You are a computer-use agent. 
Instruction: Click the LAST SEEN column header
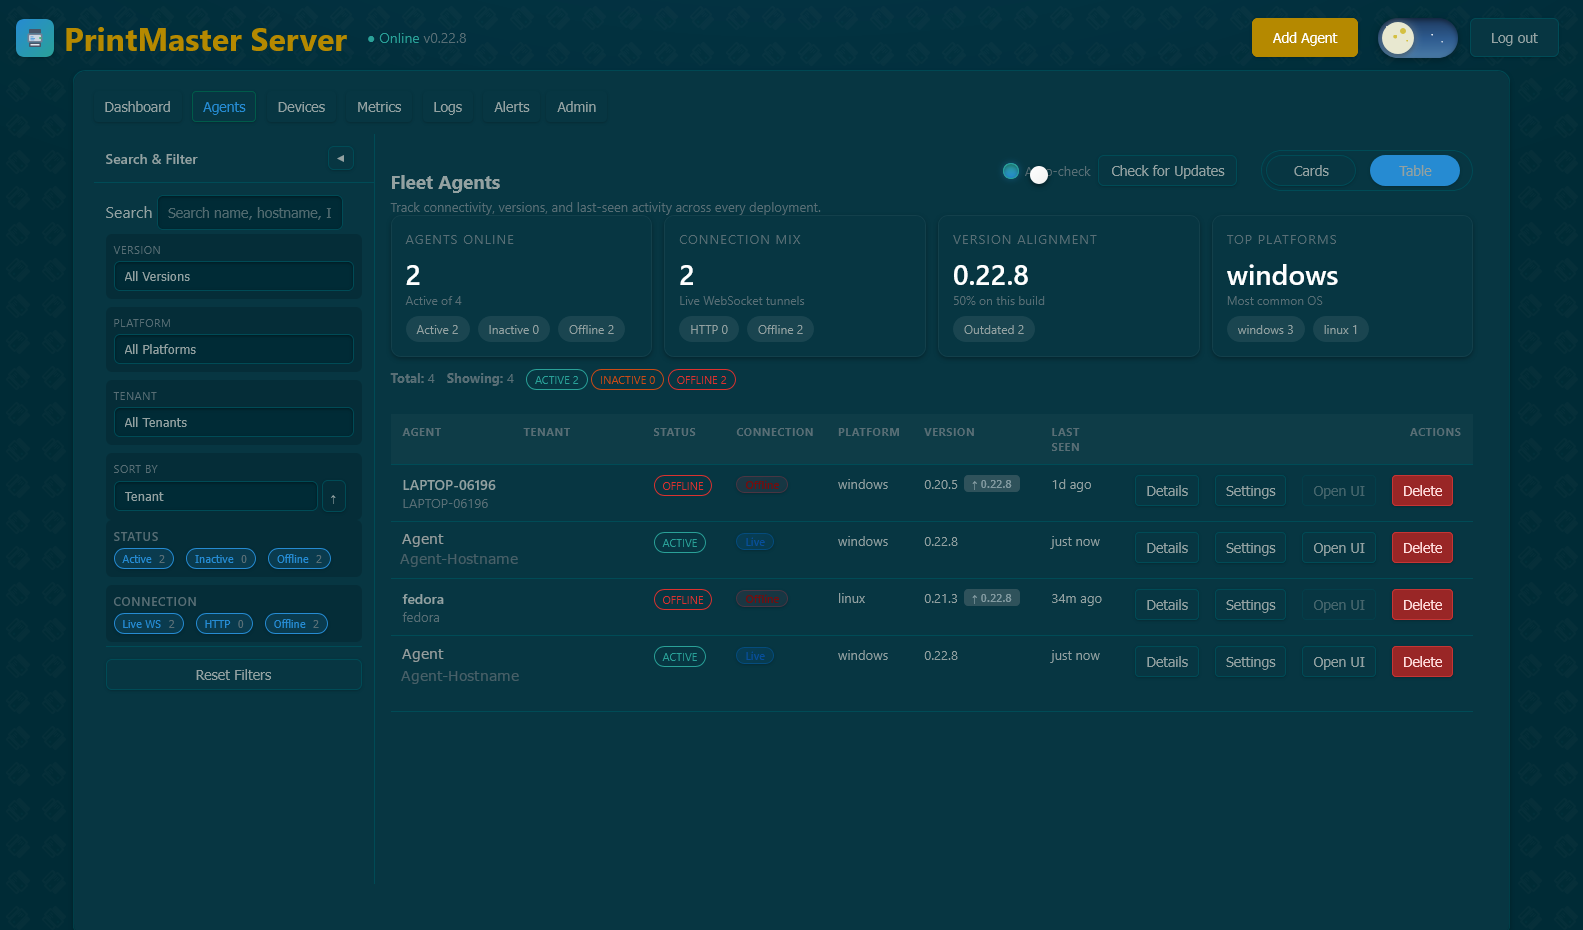[x=1065, y=440]
